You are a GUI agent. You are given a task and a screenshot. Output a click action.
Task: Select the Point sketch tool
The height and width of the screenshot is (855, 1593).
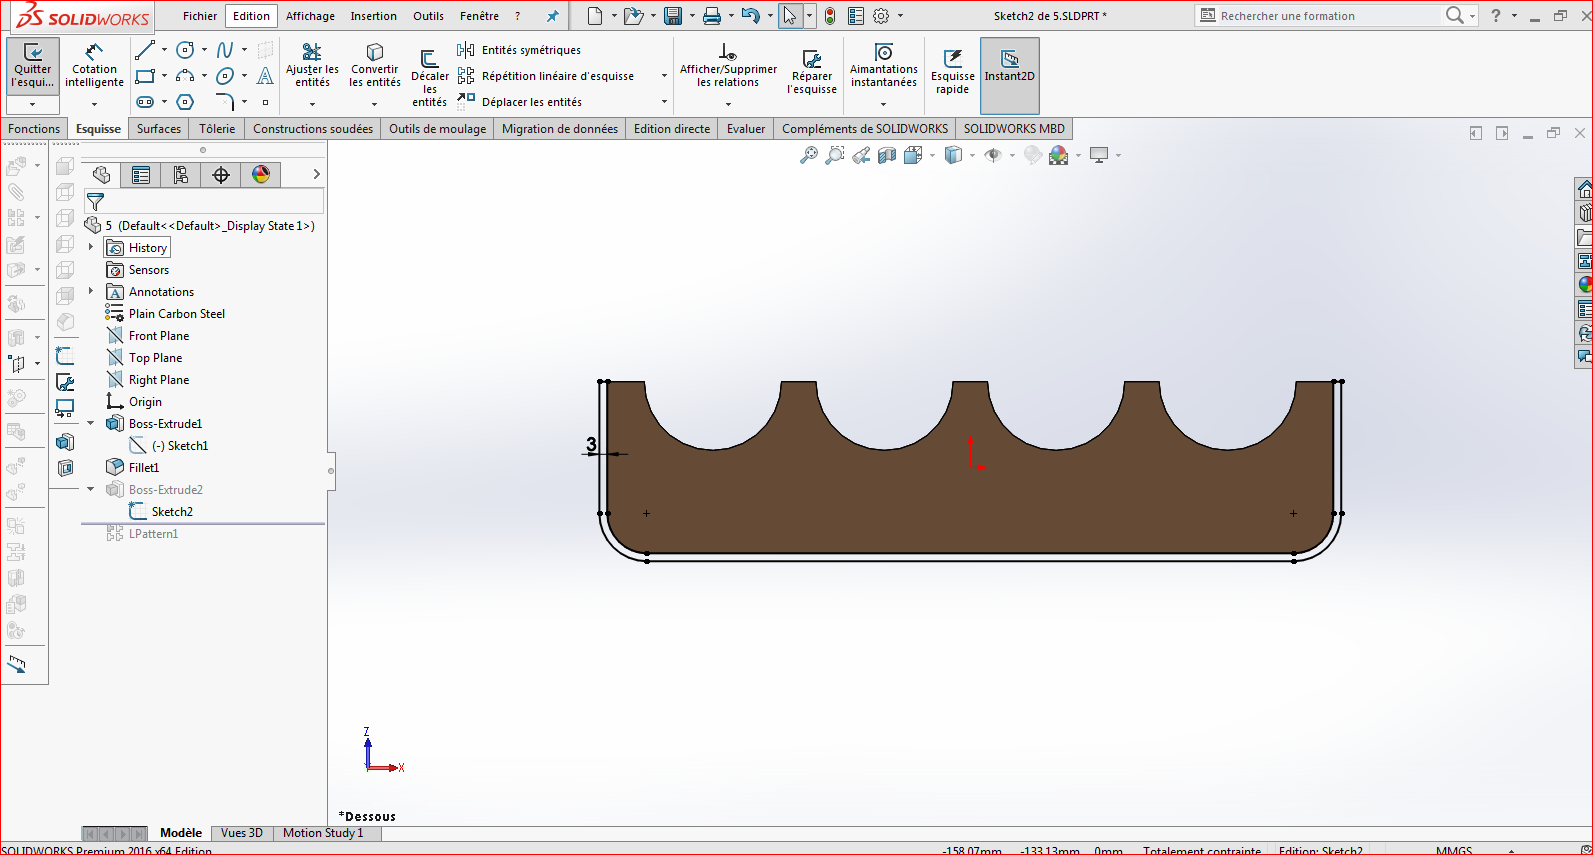(x=265, y=102)
